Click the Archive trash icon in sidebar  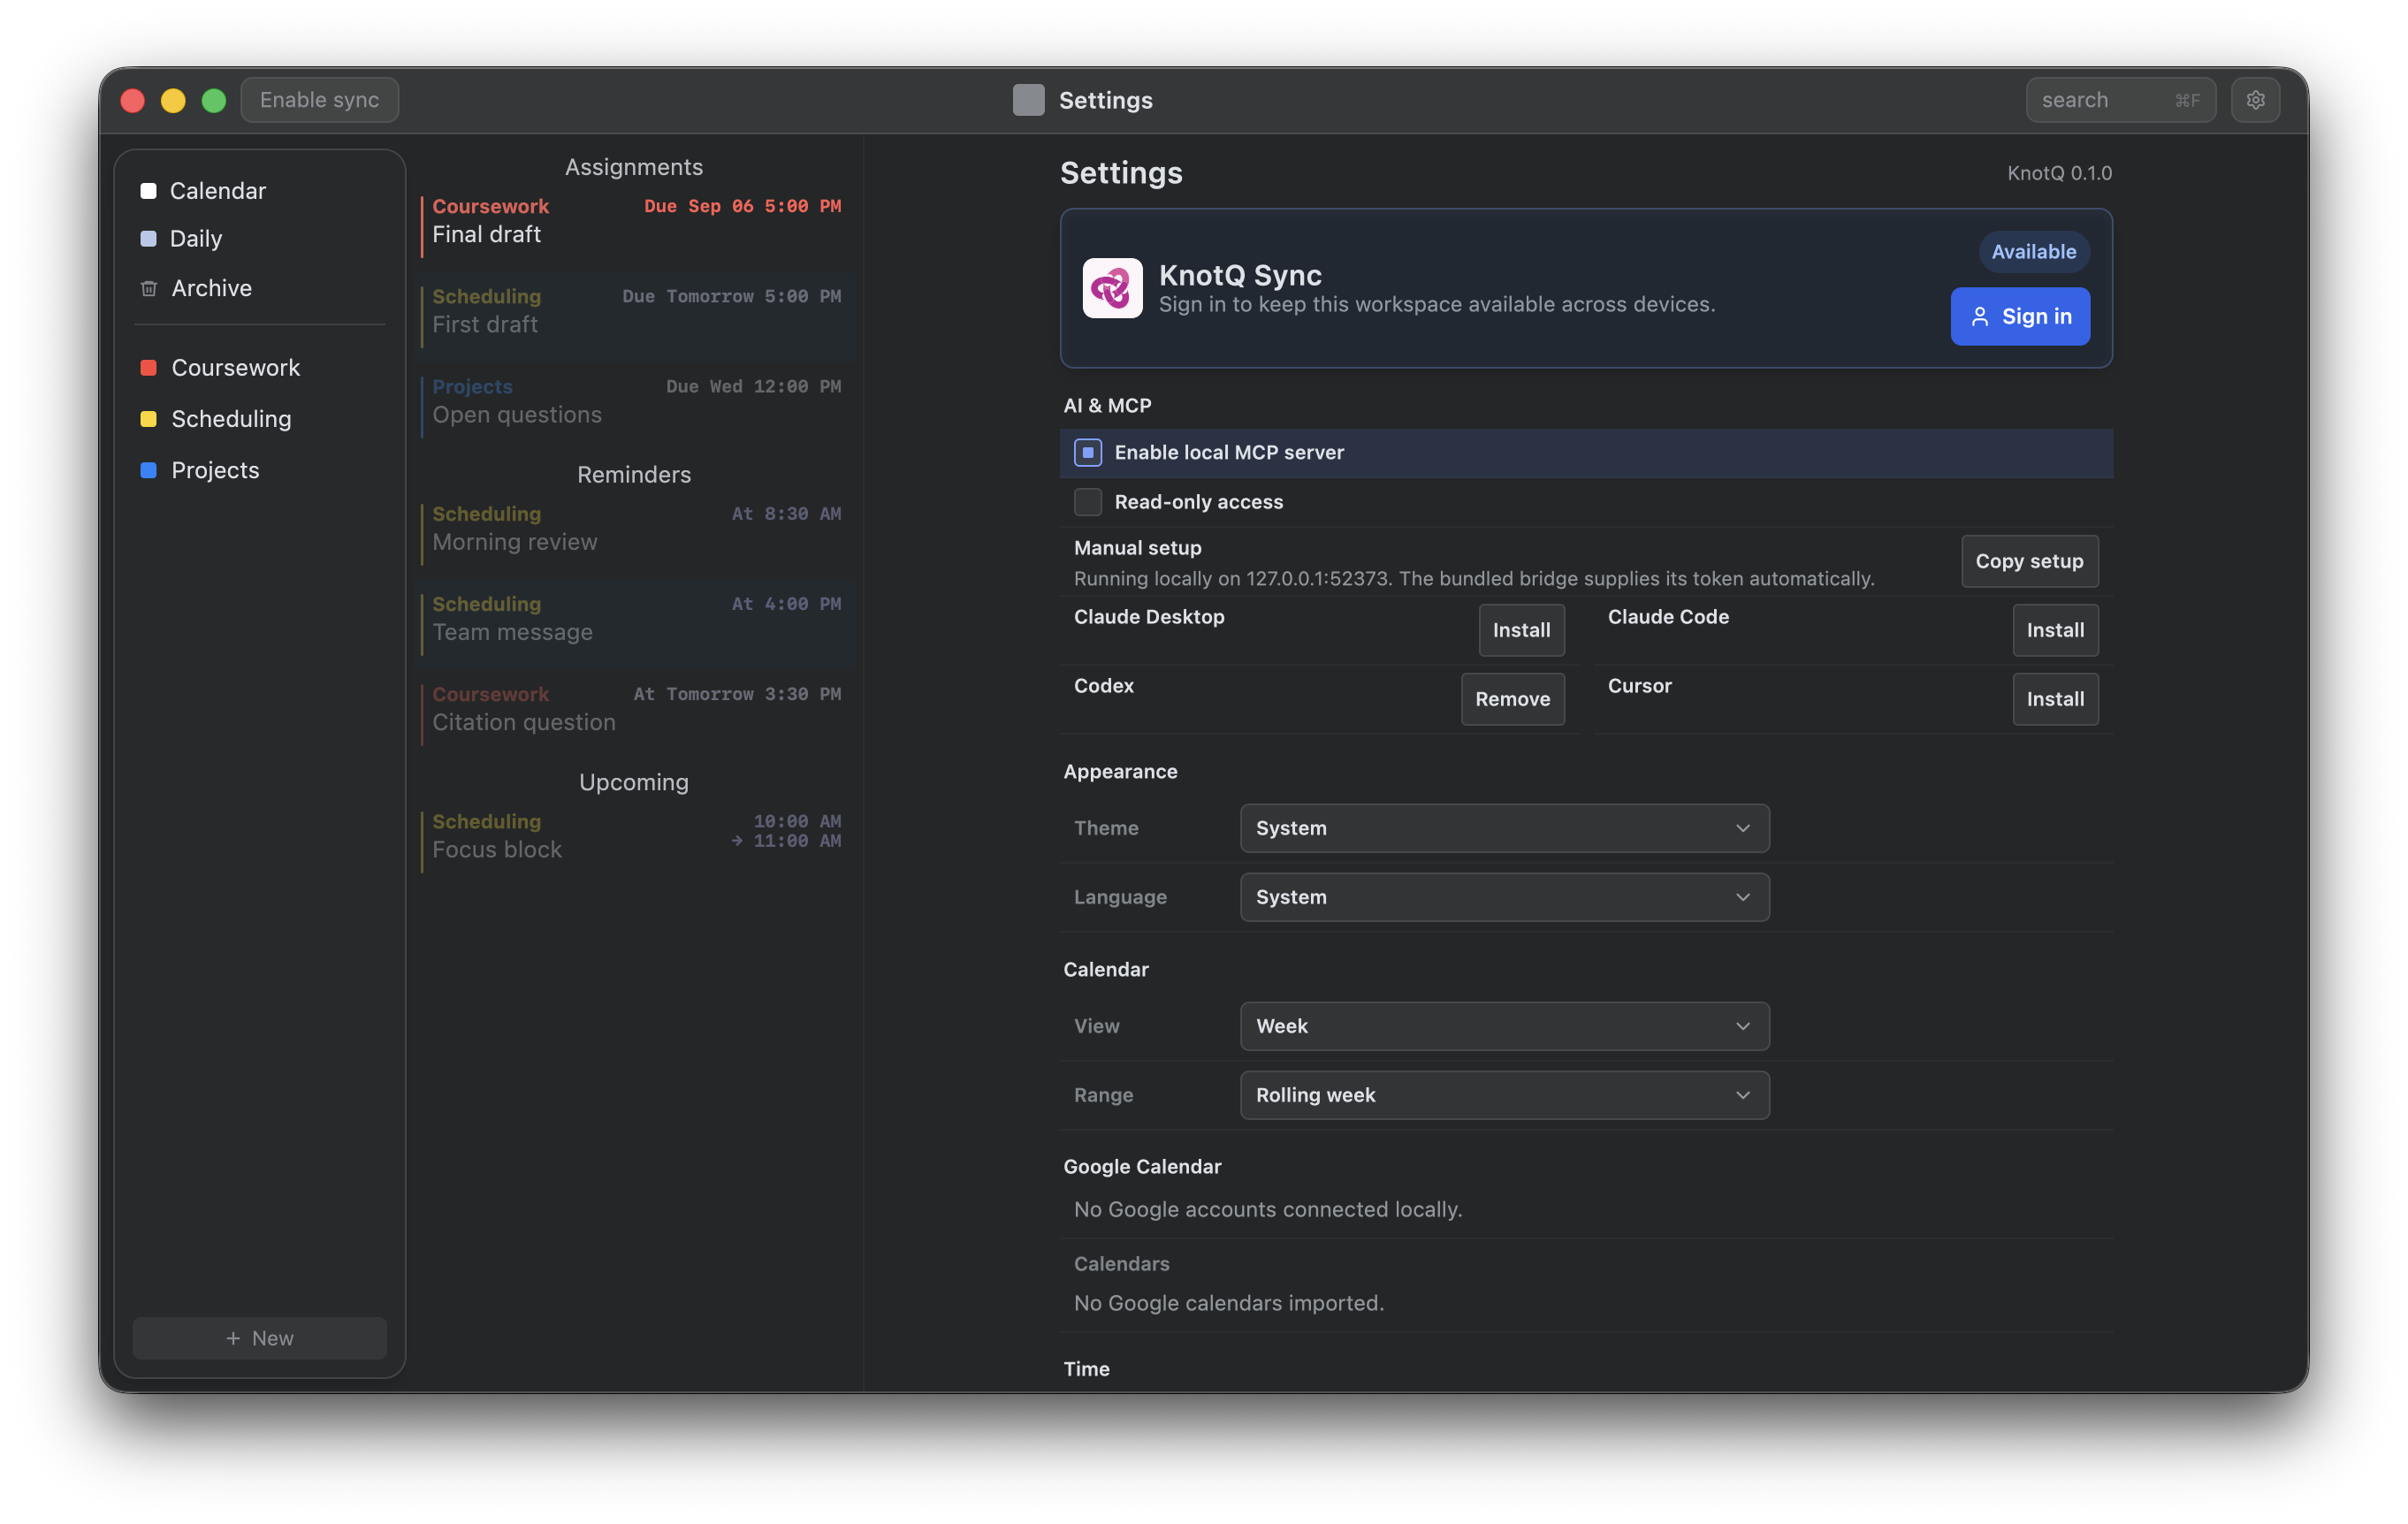tap(149, 288)
